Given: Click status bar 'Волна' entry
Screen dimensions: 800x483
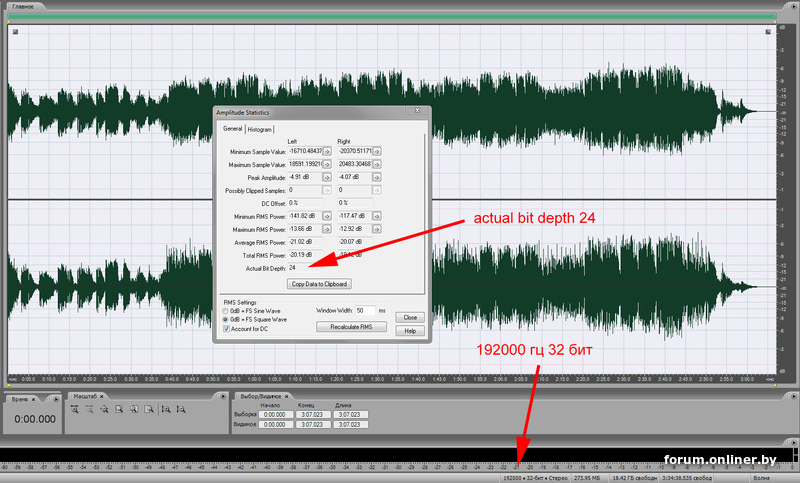Looking at the screenshot, I should (x=761, y=478).
